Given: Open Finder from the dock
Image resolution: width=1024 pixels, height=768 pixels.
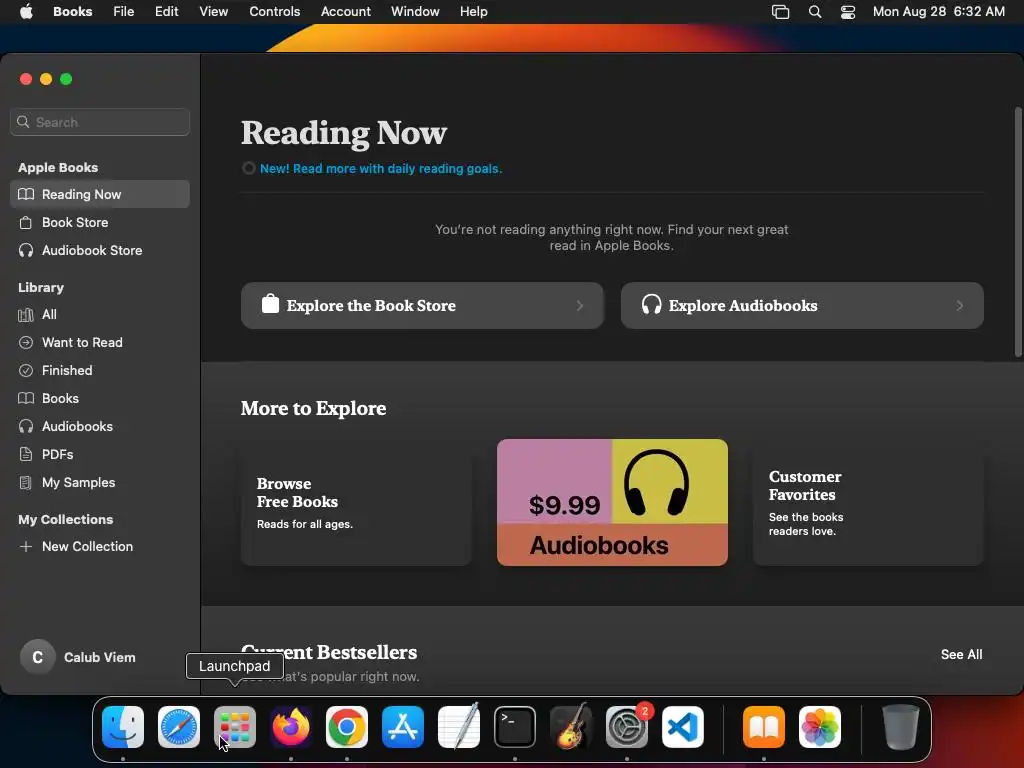Looking at the screenshot, I should pyautogui.click(x=123, y=727).
